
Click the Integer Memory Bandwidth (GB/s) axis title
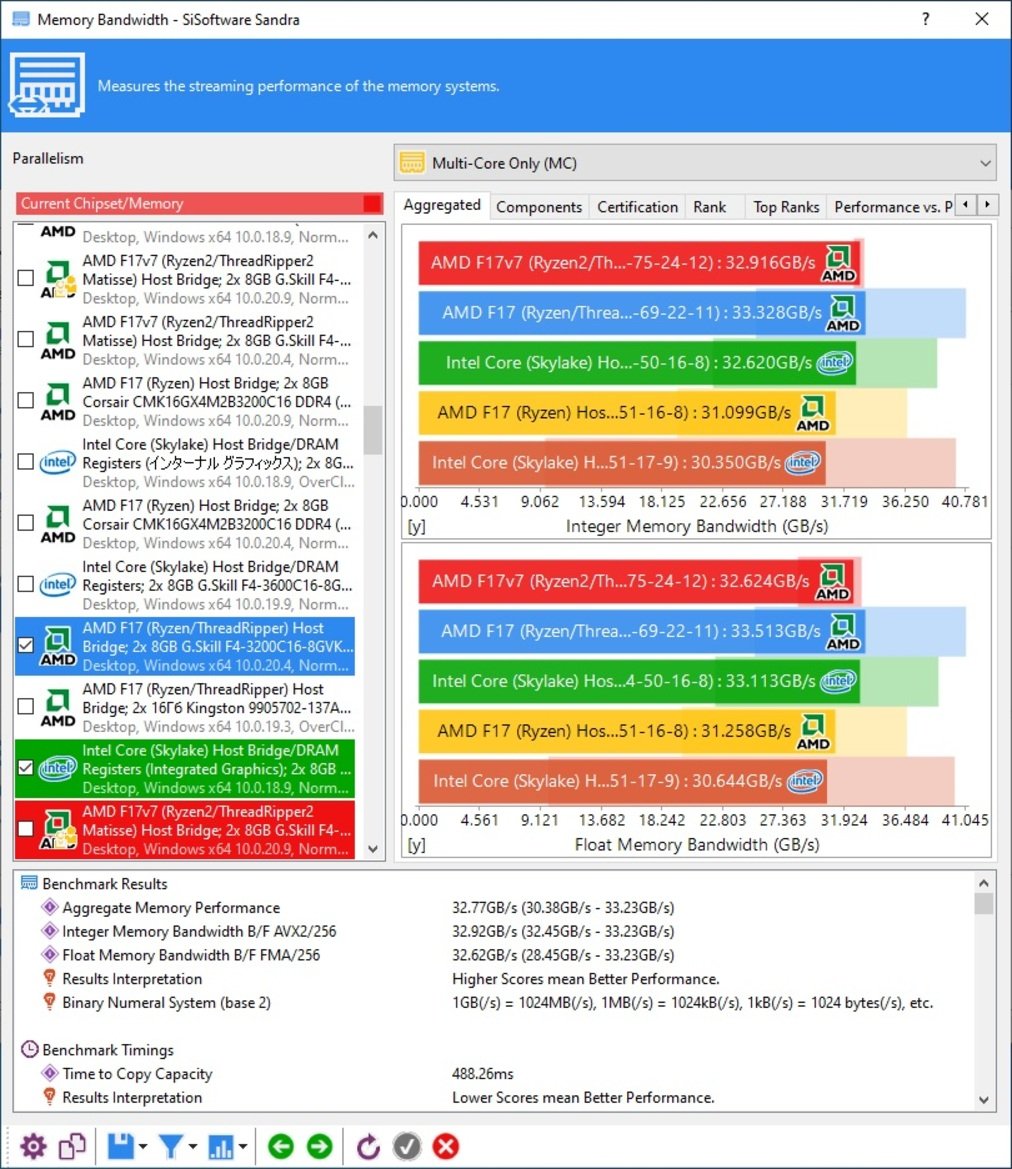pyautogui.click(x=697, y=526)
